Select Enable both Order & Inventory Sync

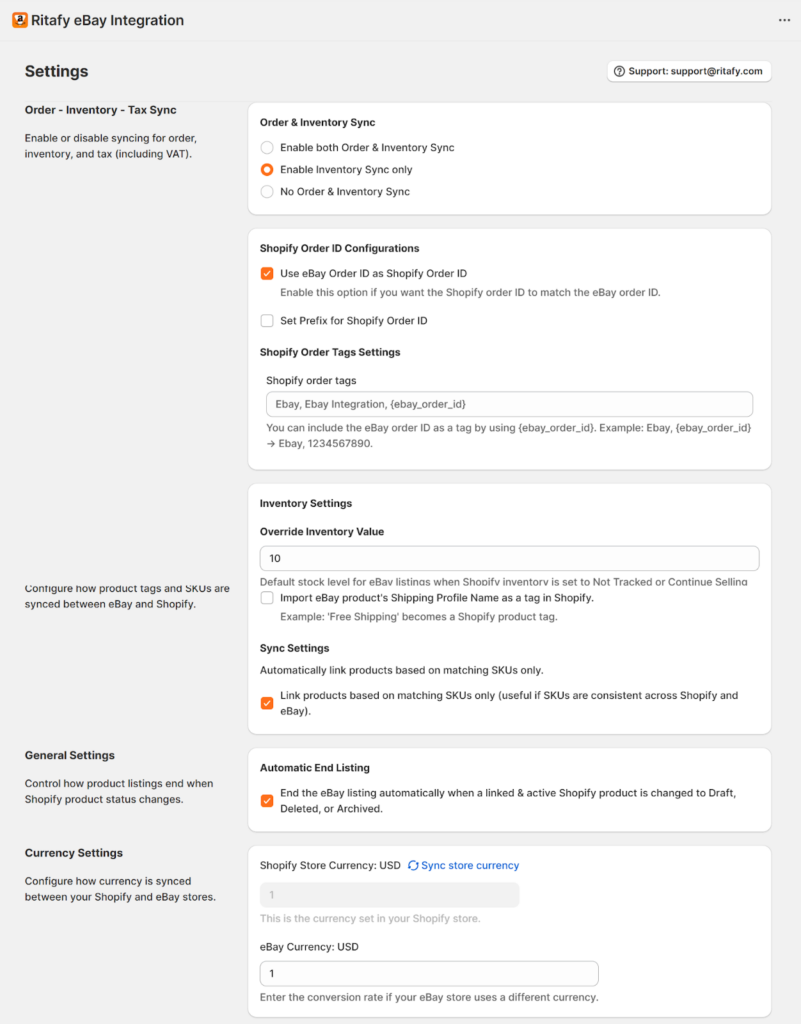(267, 148)
